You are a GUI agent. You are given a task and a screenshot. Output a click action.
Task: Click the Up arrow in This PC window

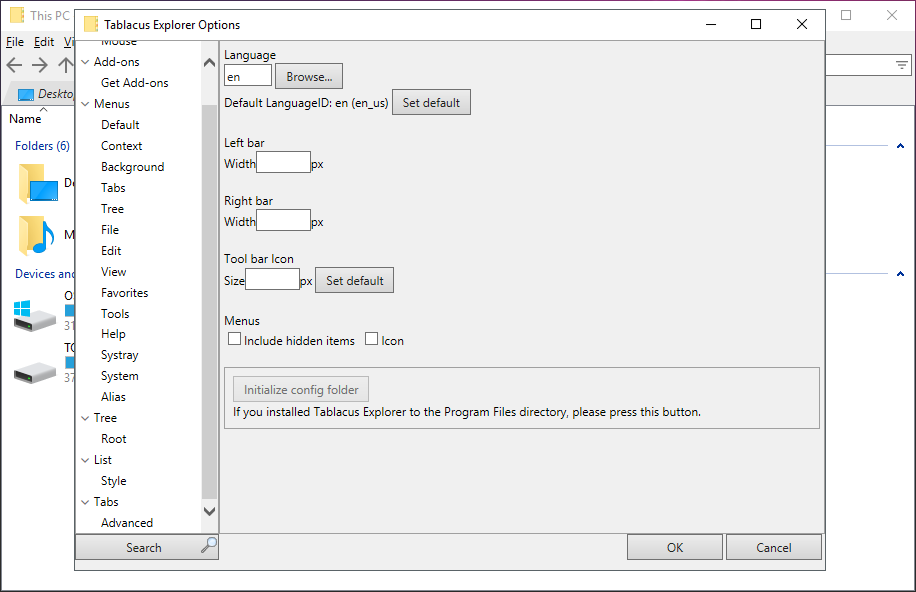65,65
